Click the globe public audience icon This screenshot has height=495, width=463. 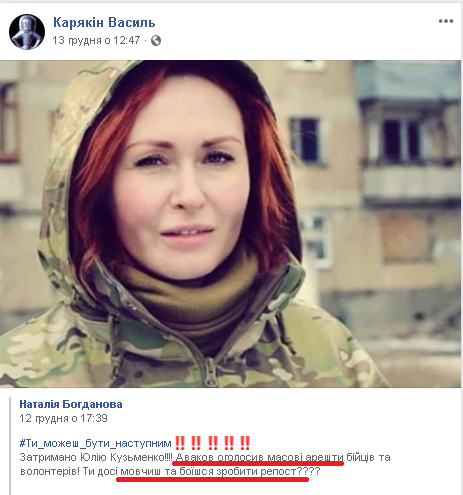(156, 41)
